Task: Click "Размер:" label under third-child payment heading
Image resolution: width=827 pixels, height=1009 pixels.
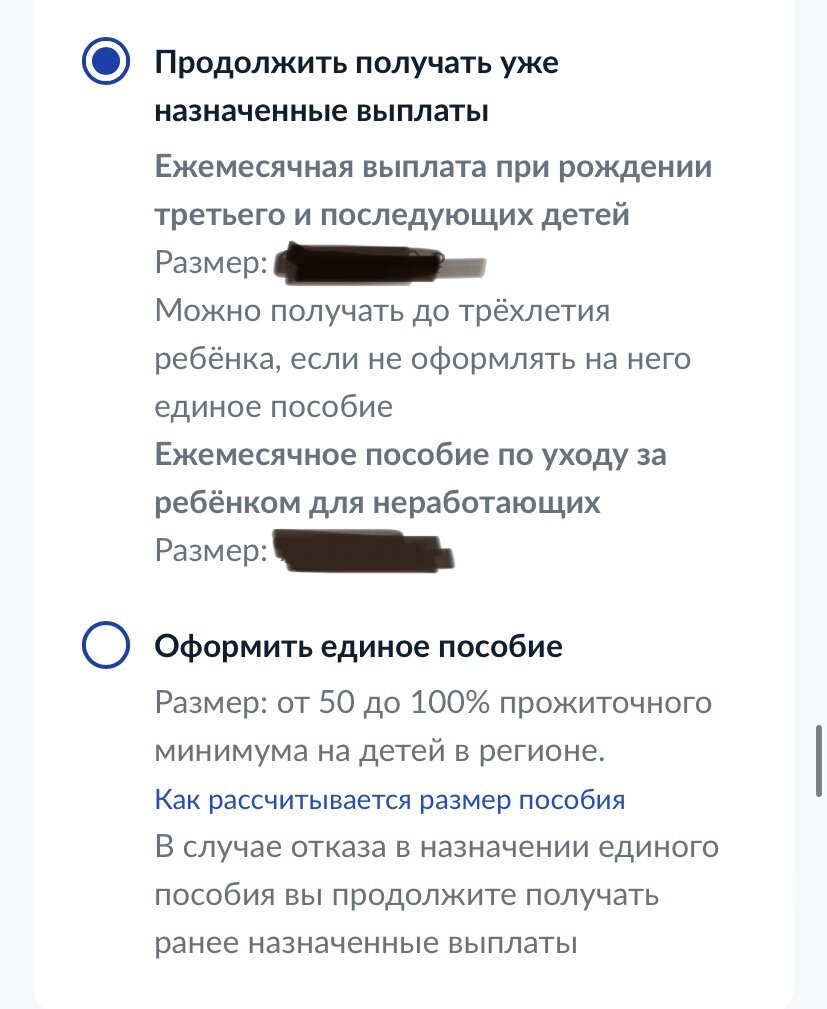Action: click(210, 263)
